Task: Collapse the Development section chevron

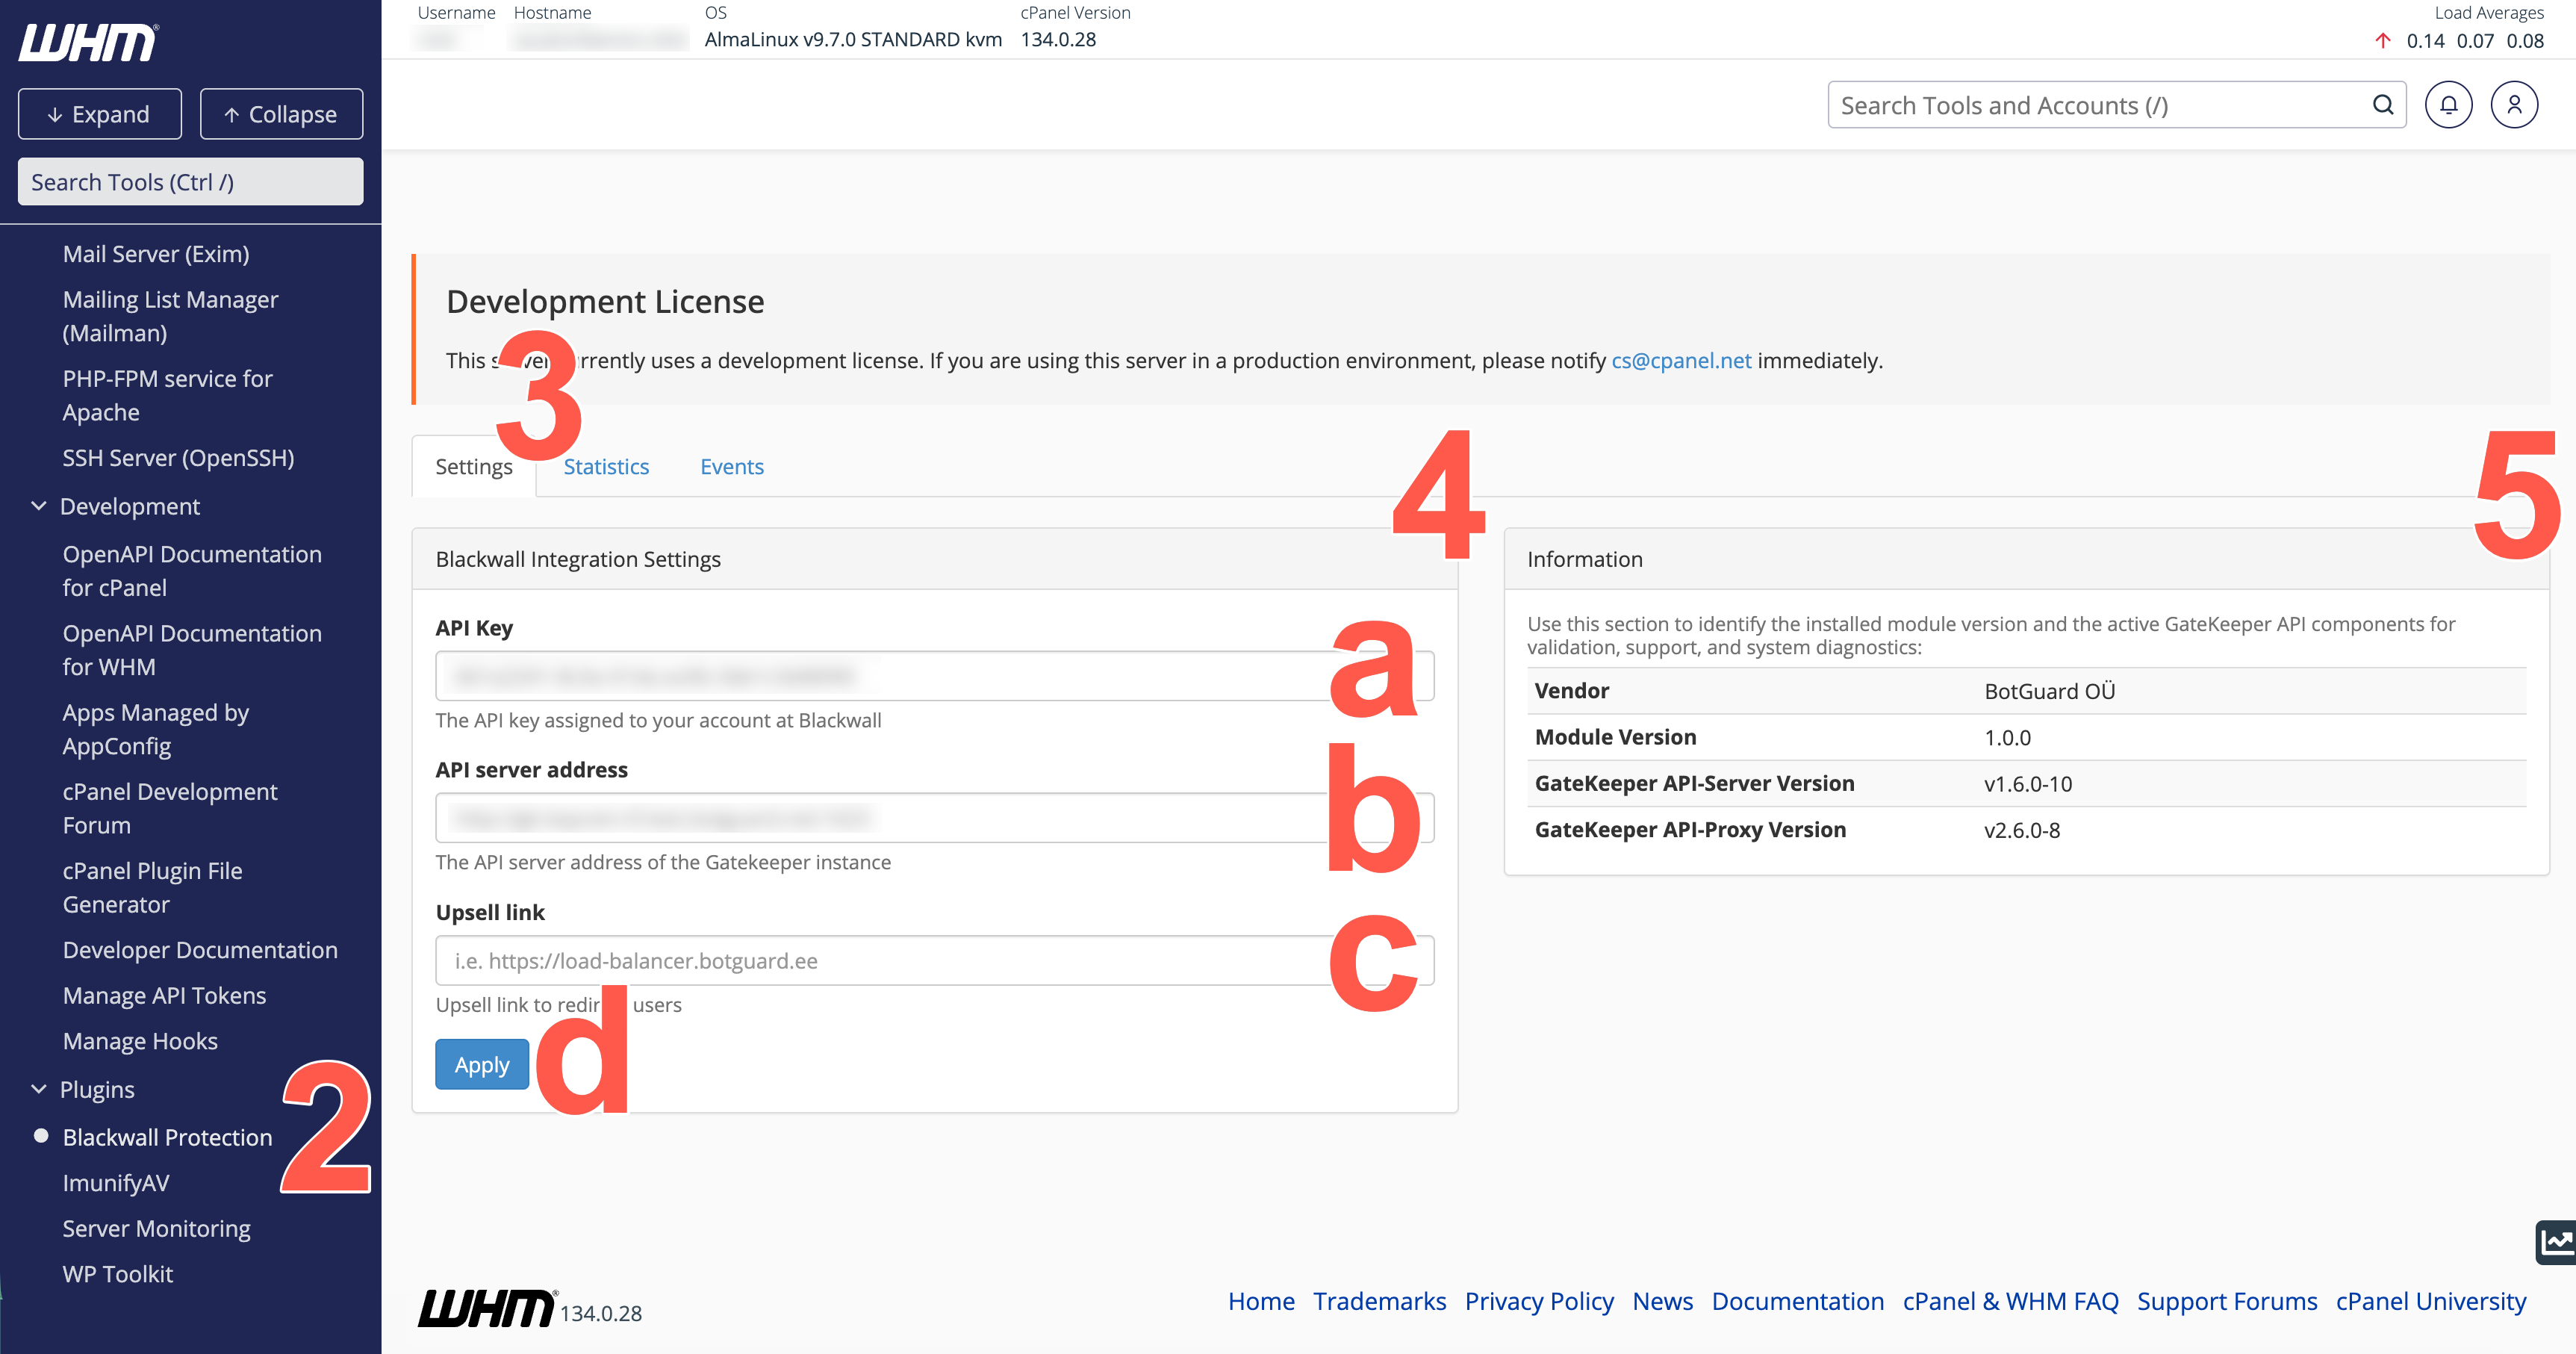Action: [39, 506]
